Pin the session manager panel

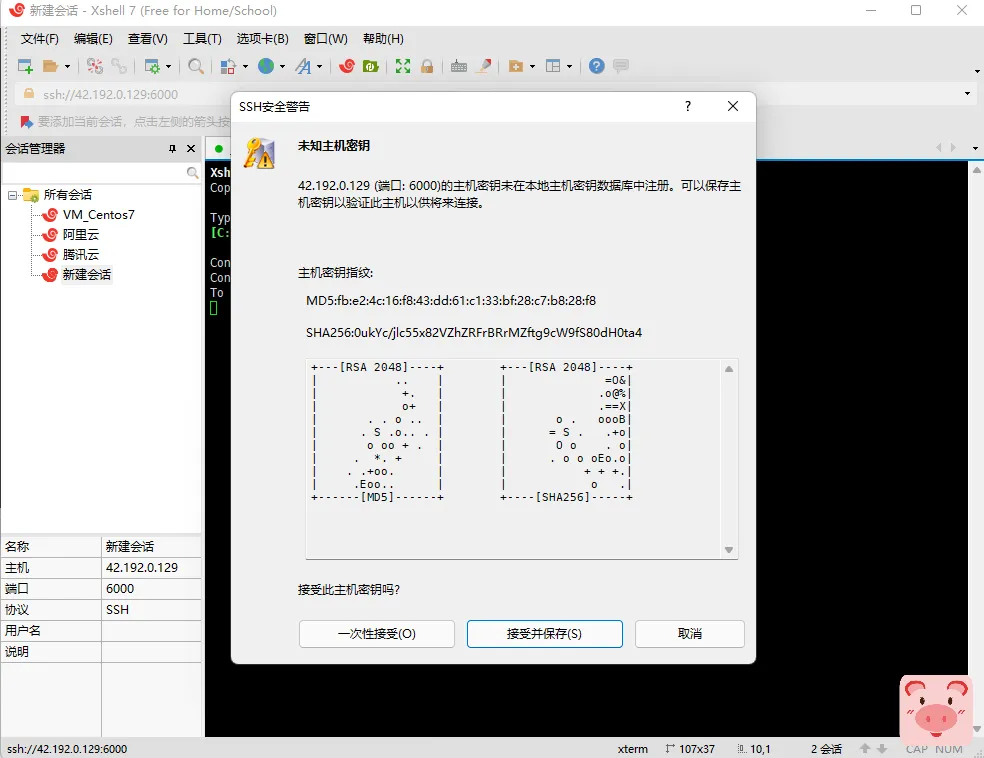tap(173, 149)
